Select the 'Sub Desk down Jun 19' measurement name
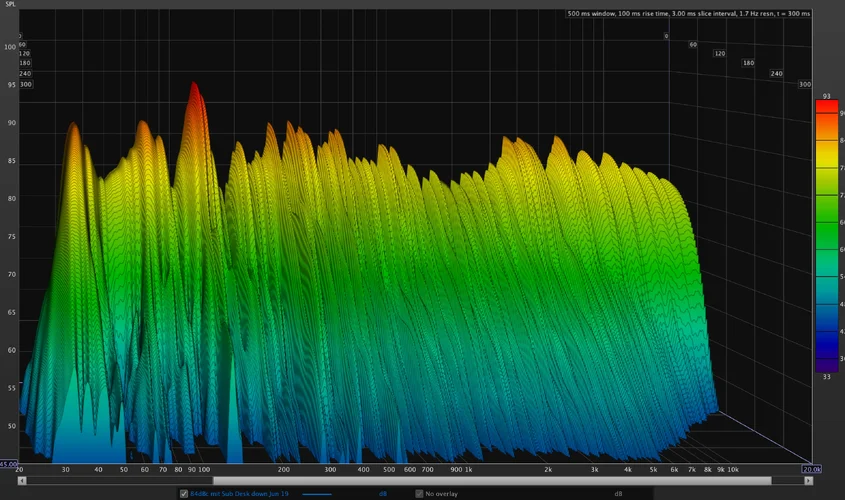The image size is (845, 500). pyautogui.click(x=238, y=493)
